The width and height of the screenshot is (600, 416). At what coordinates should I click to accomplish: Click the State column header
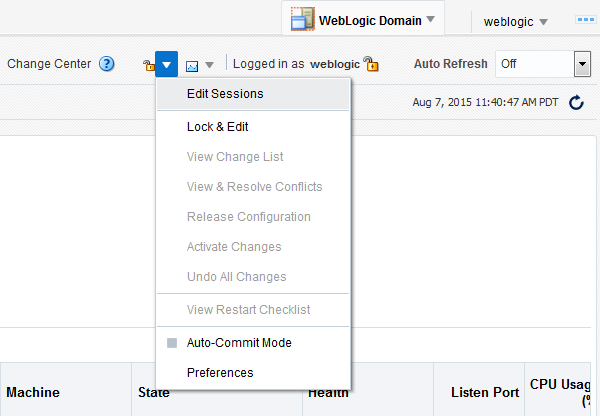pos(154,393)
